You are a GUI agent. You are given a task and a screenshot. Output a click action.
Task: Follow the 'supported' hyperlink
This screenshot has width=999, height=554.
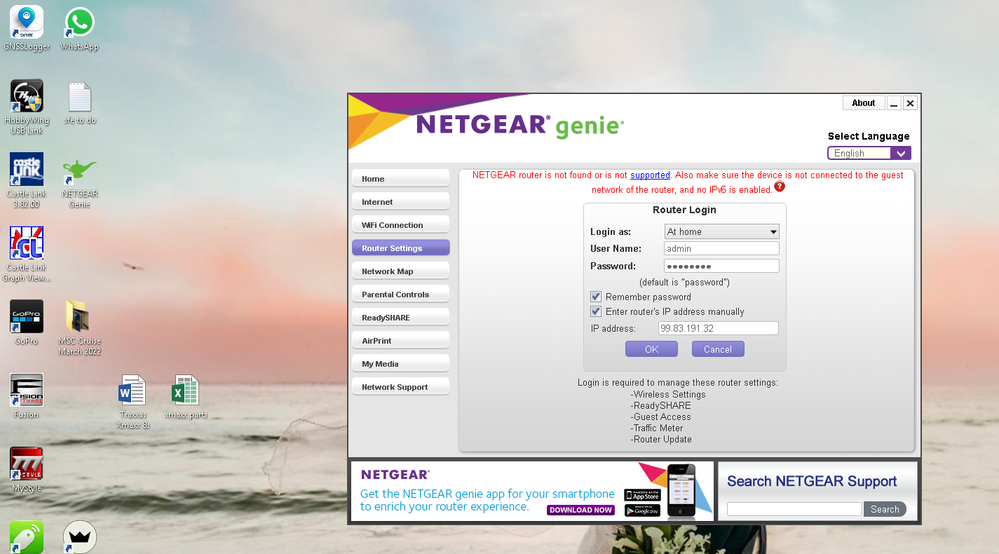click(x=650, y=175)
